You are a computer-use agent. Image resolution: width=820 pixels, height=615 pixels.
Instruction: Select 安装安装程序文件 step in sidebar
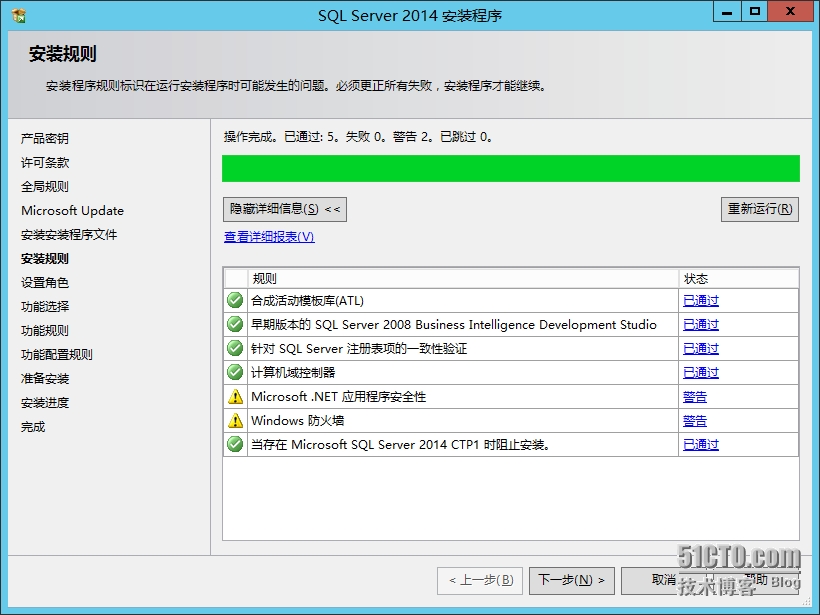(69, 235)
